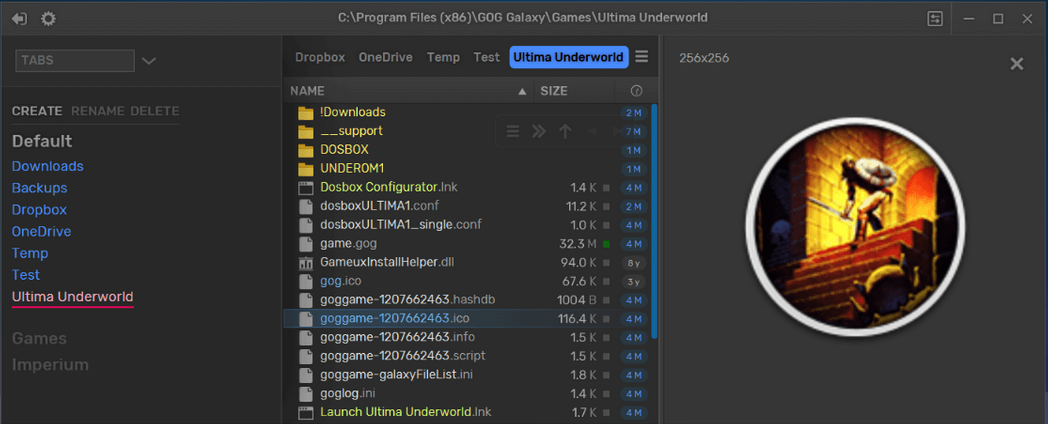
Task: Click the 3 y age badge on gog.ico
Action: point(633,282)
